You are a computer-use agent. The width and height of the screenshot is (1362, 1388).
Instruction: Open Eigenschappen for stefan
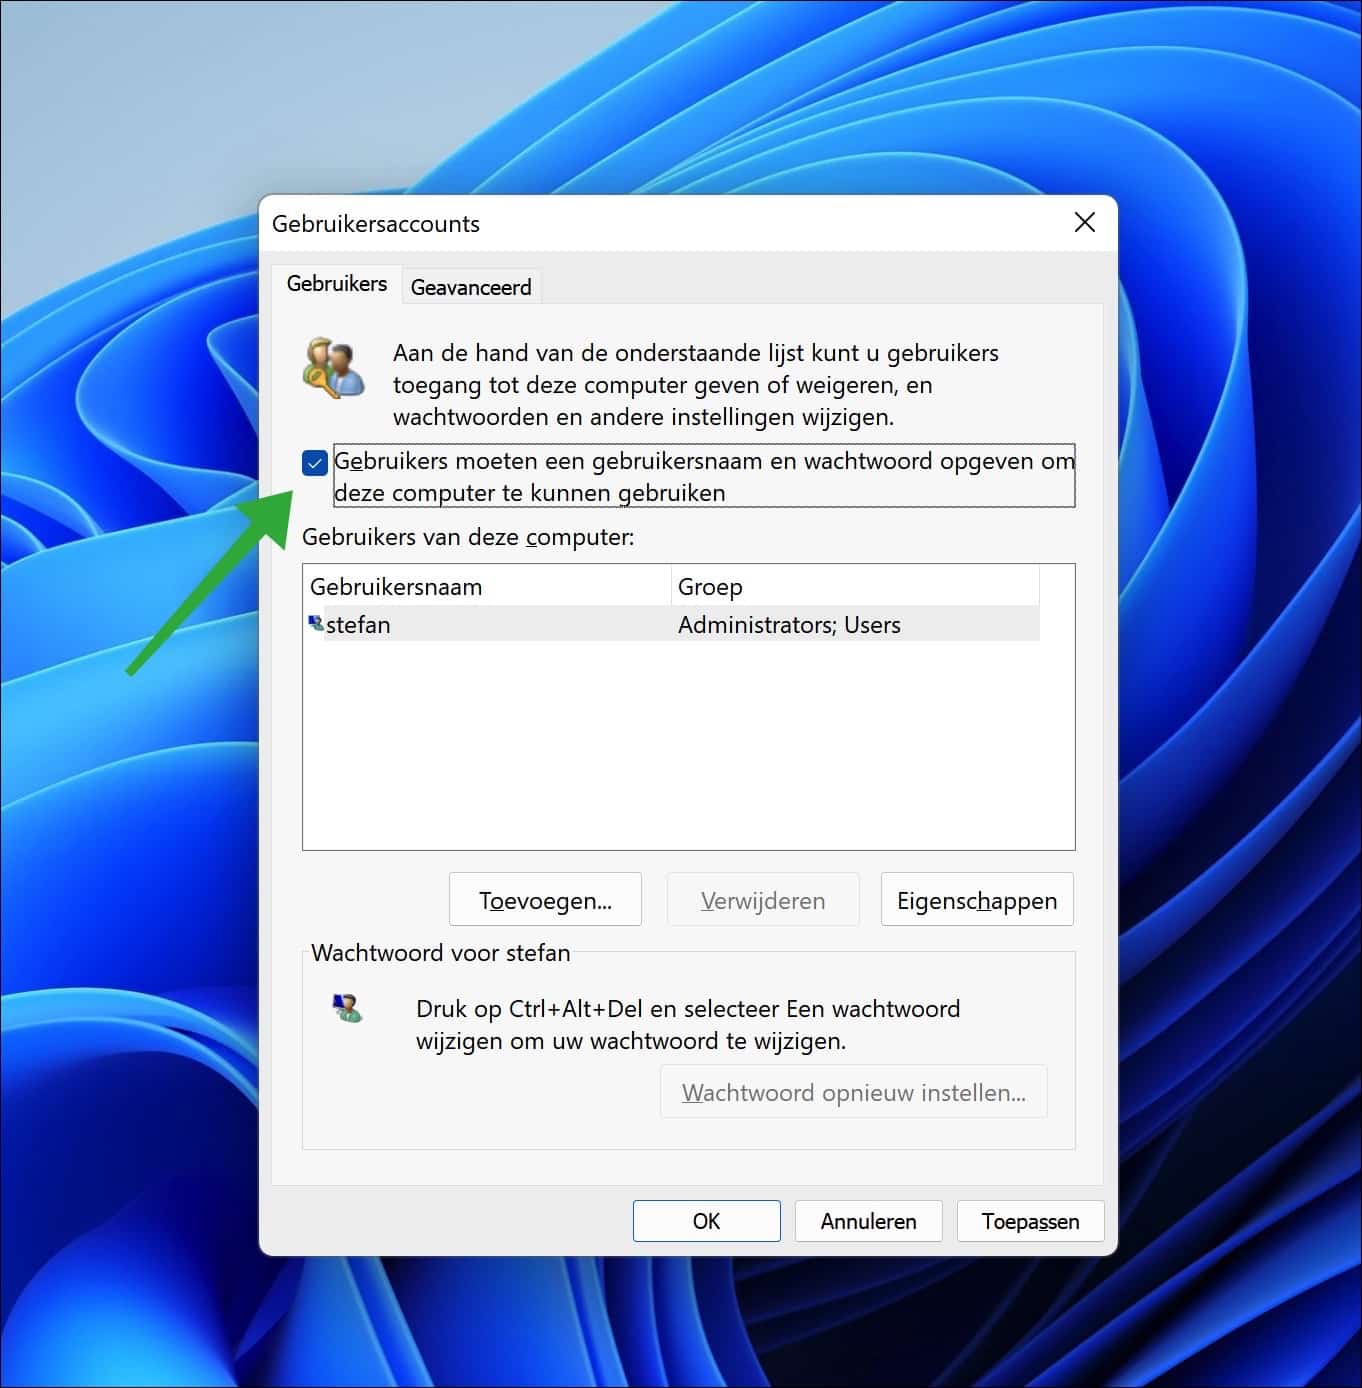pyautogui.click(x=976, y=899)
